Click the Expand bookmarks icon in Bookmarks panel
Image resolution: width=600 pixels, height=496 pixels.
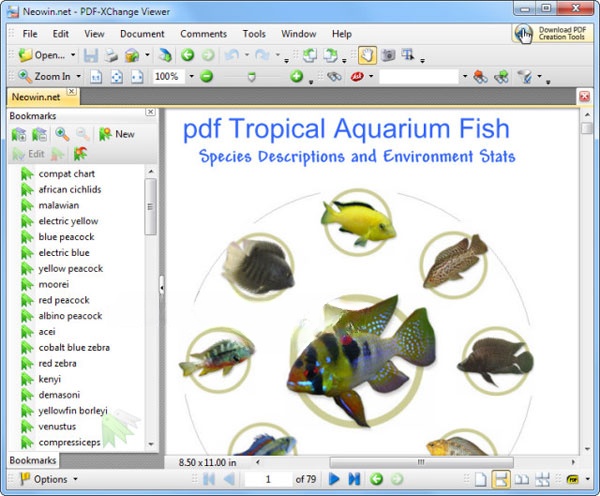(x=18, y=134)
